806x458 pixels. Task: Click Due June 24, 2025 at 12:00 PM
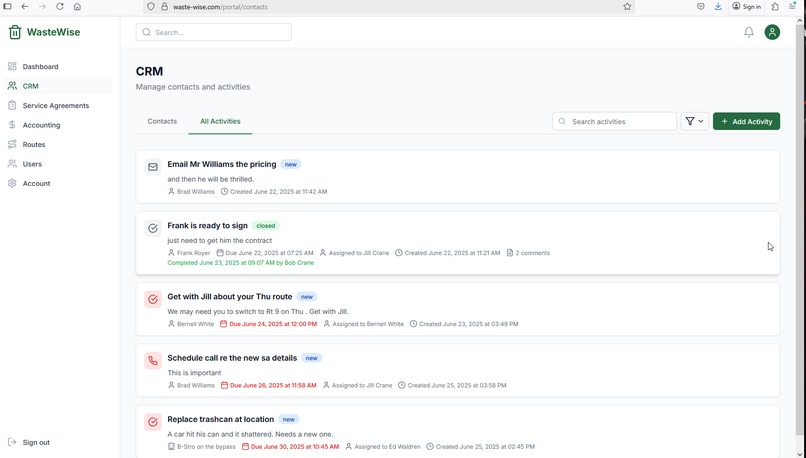(x=273, y=324)
